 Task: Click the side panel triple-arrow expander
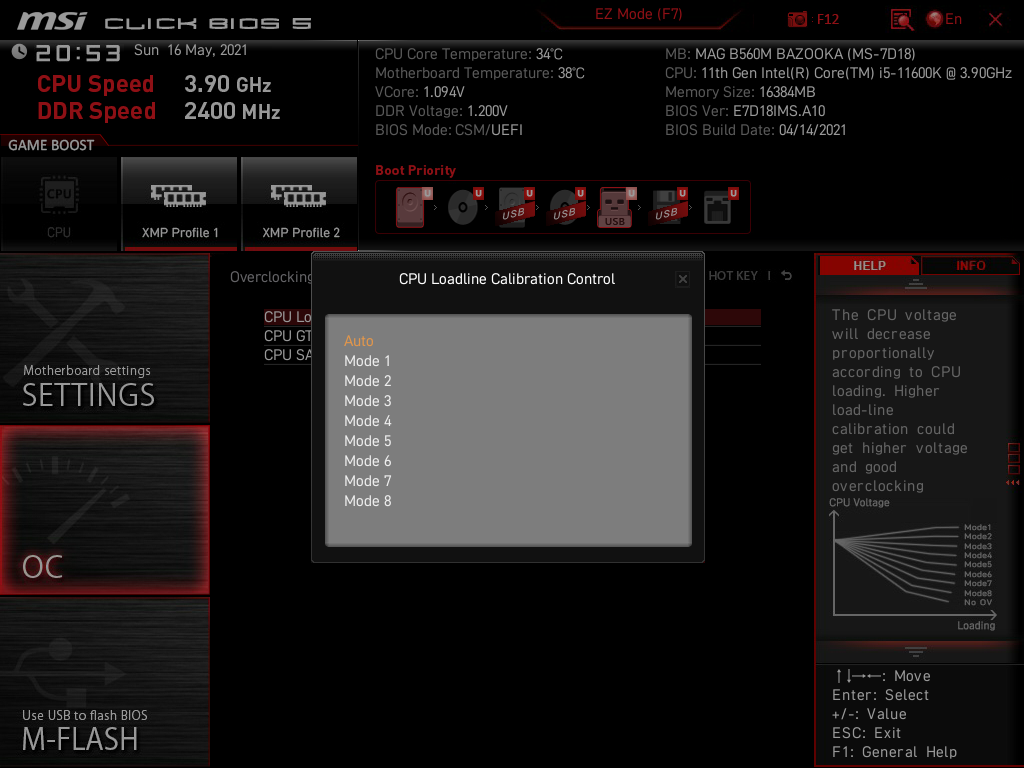coord(1012,483)
